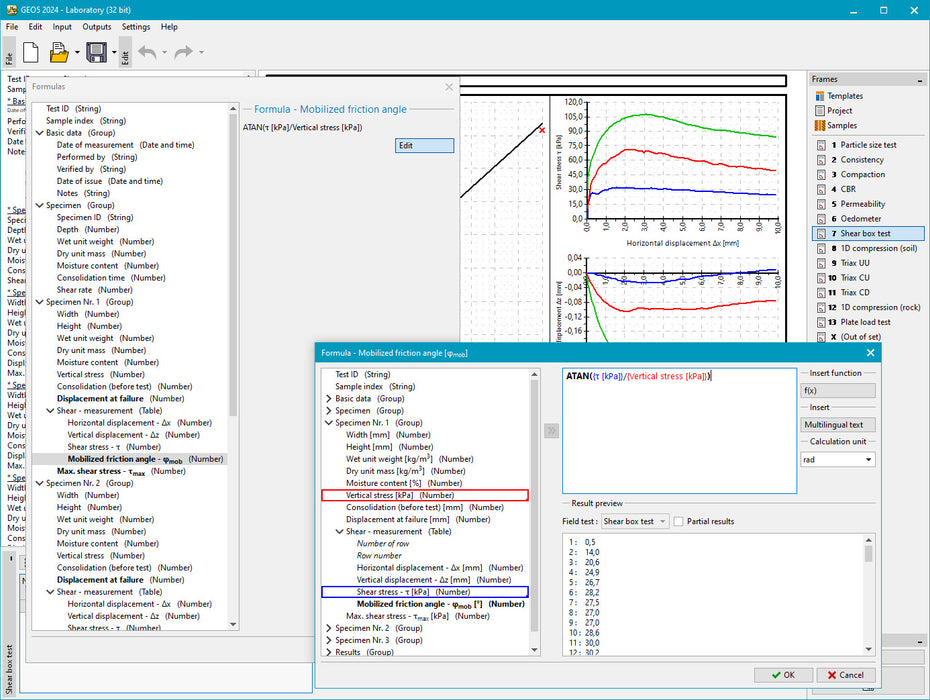
Task: Click the Save floppy disk icon
Action: click(x=96, y=52)
